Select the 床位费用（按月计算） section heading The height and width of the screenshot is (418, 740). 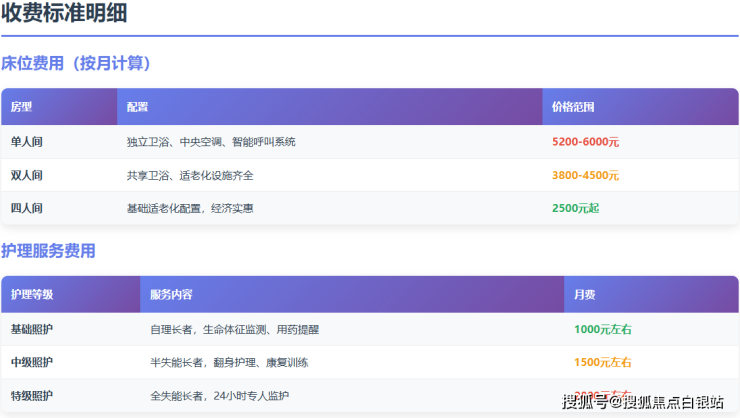76,64
